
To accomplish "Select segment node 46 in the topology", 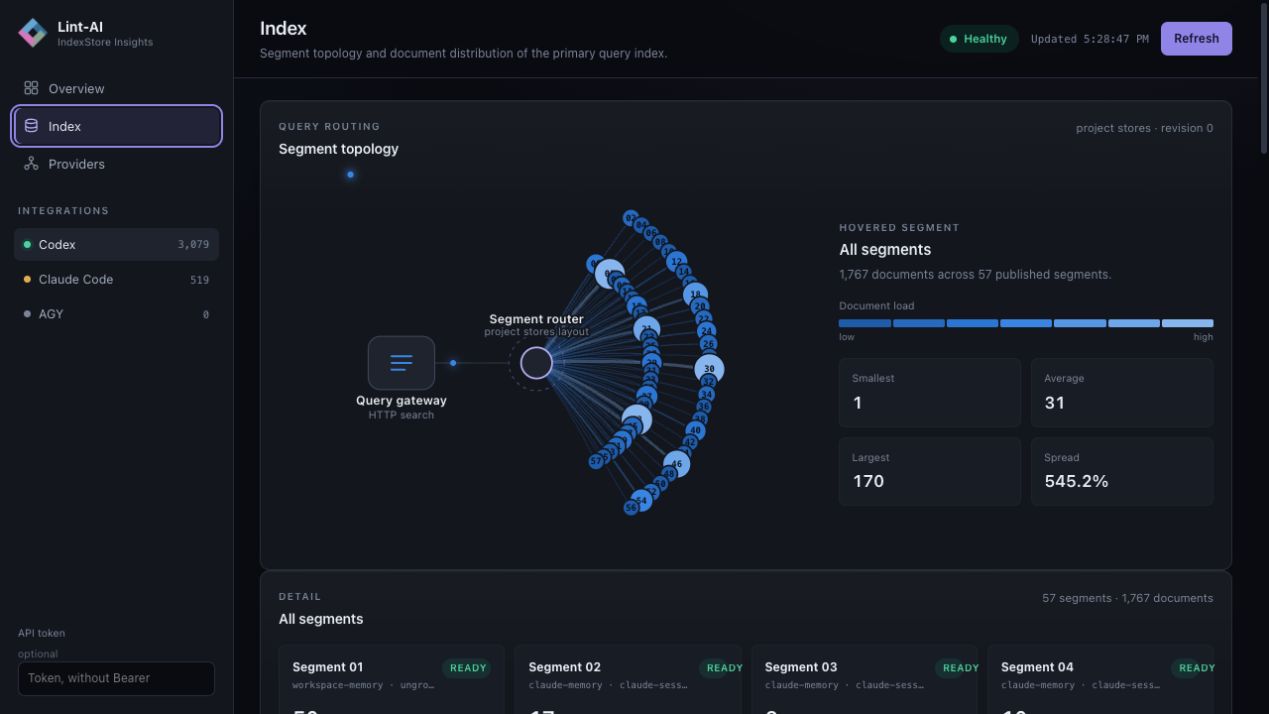I will click(676, 464).
